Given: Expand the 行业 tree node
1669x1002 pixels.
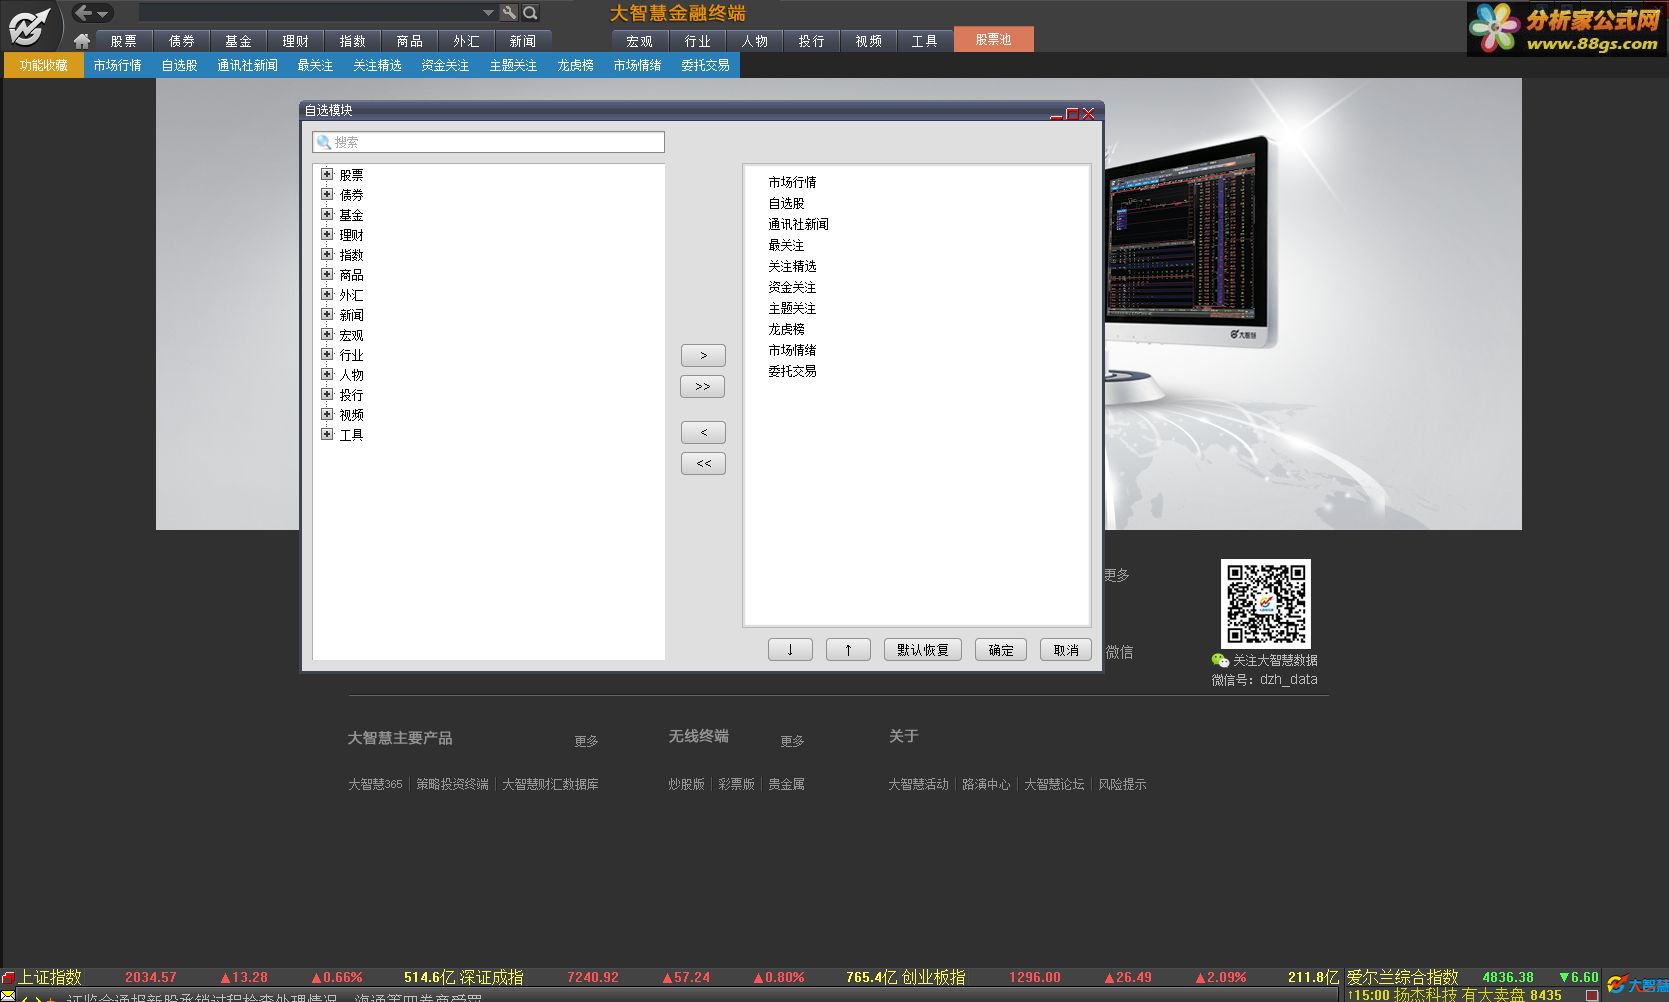Looking at the screenshot, I should [x=327, y=354].
